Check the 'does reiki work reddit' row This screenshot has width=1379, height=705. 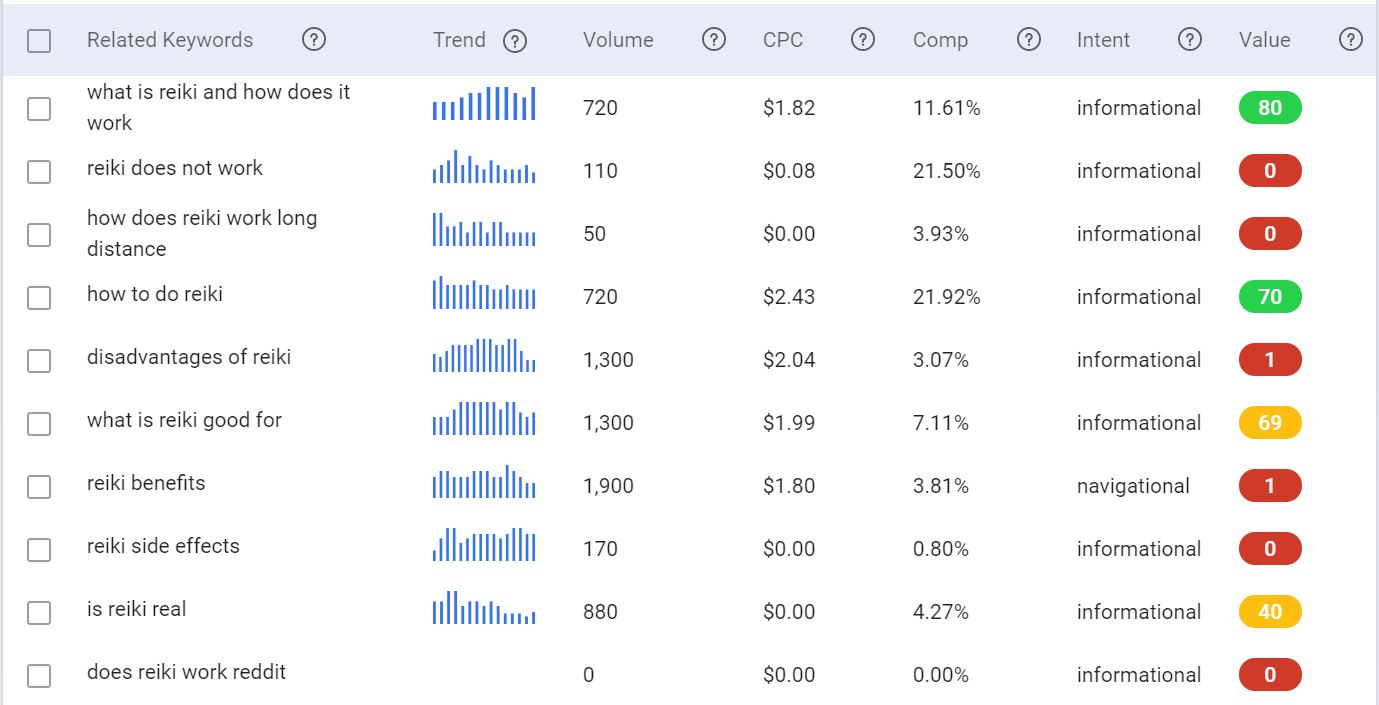click(x=39, y=675)
